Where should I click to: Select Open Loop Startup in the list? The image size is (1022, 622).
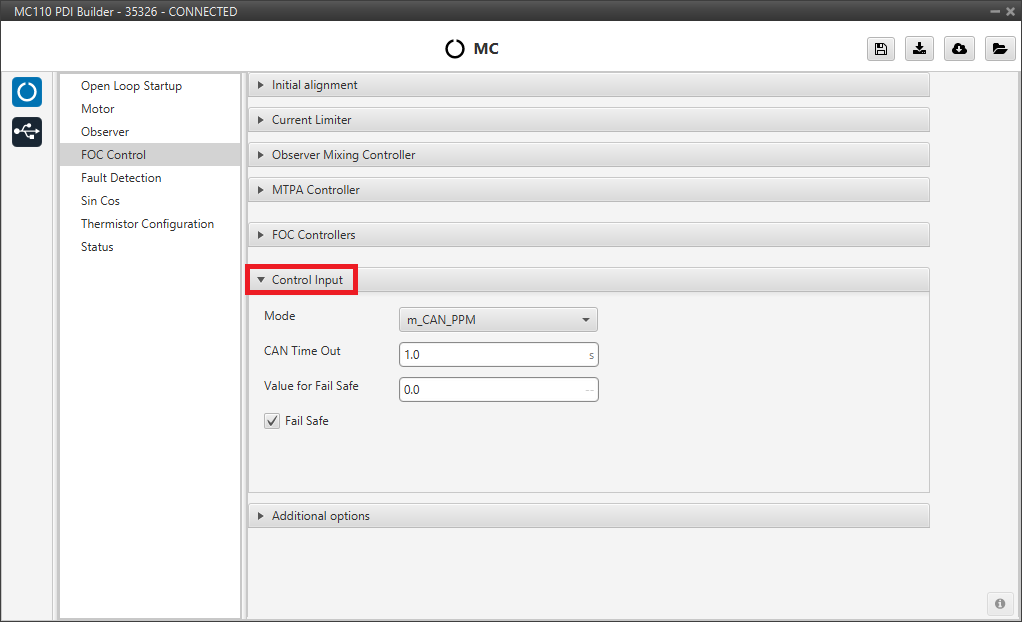pyautogui.click(x=131, y=86)
